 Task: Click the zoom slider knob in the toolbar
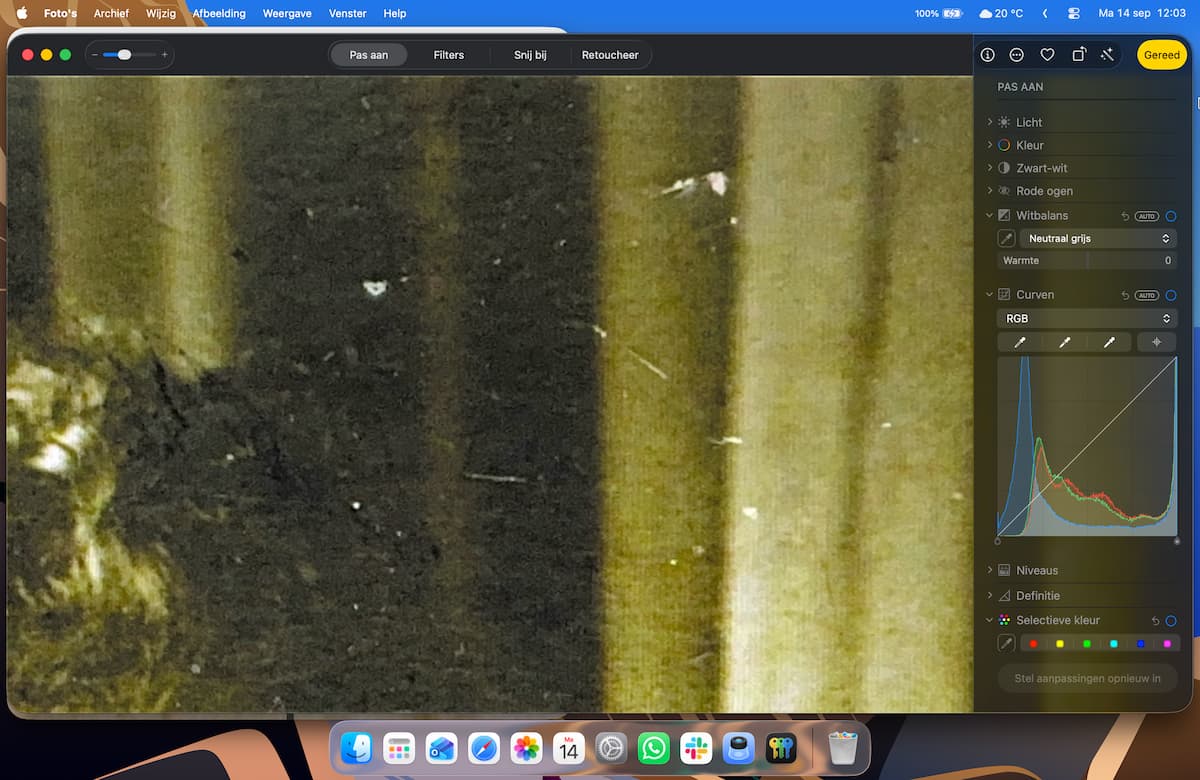[124, 55]
